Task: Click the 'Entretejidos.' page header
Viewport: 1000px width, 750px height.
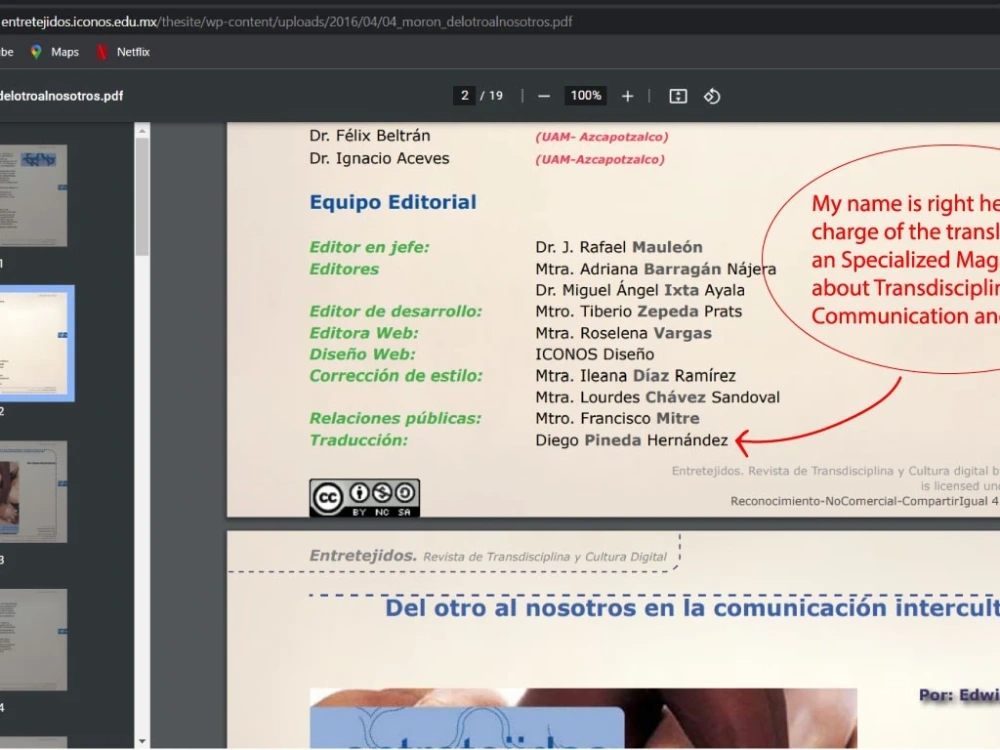Action: click(x=362, y=555)
